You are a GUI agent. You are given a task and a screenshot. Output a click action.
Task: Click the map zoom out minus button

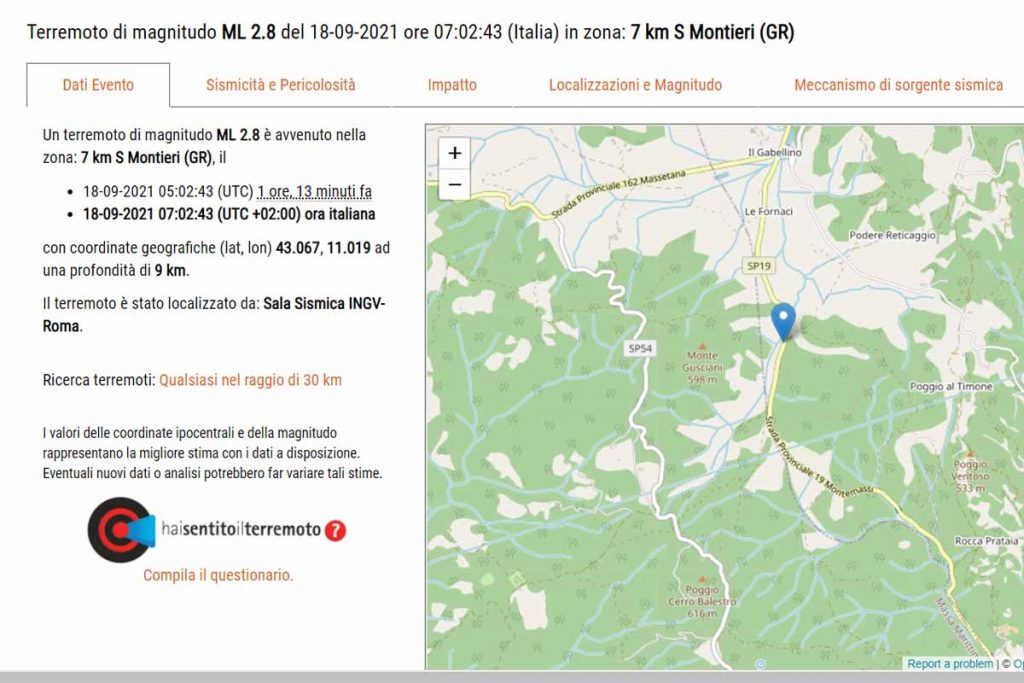tap(455, 184)
